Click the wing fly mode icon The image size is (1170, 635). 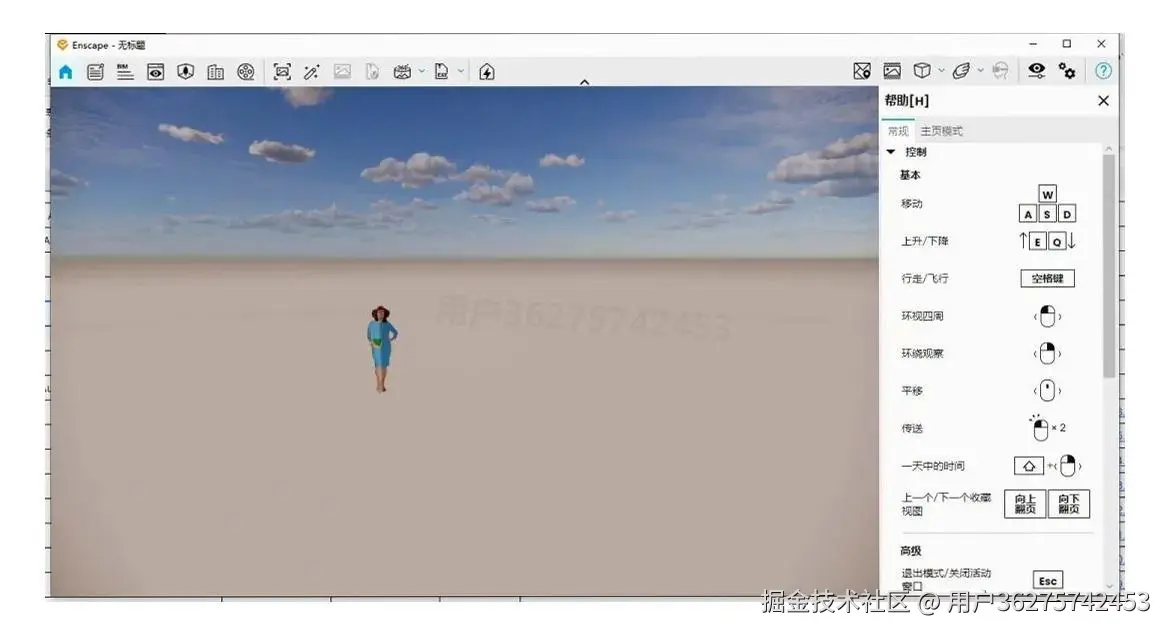pyautogui.click(x=961, y=70)
